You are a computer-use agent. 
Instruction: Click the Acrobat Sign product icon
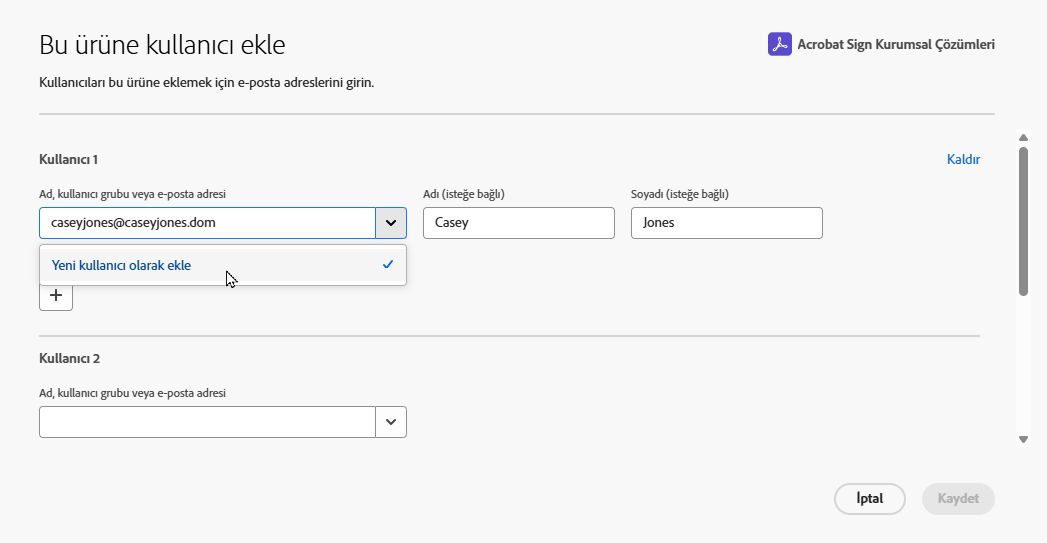pos(780,44)
